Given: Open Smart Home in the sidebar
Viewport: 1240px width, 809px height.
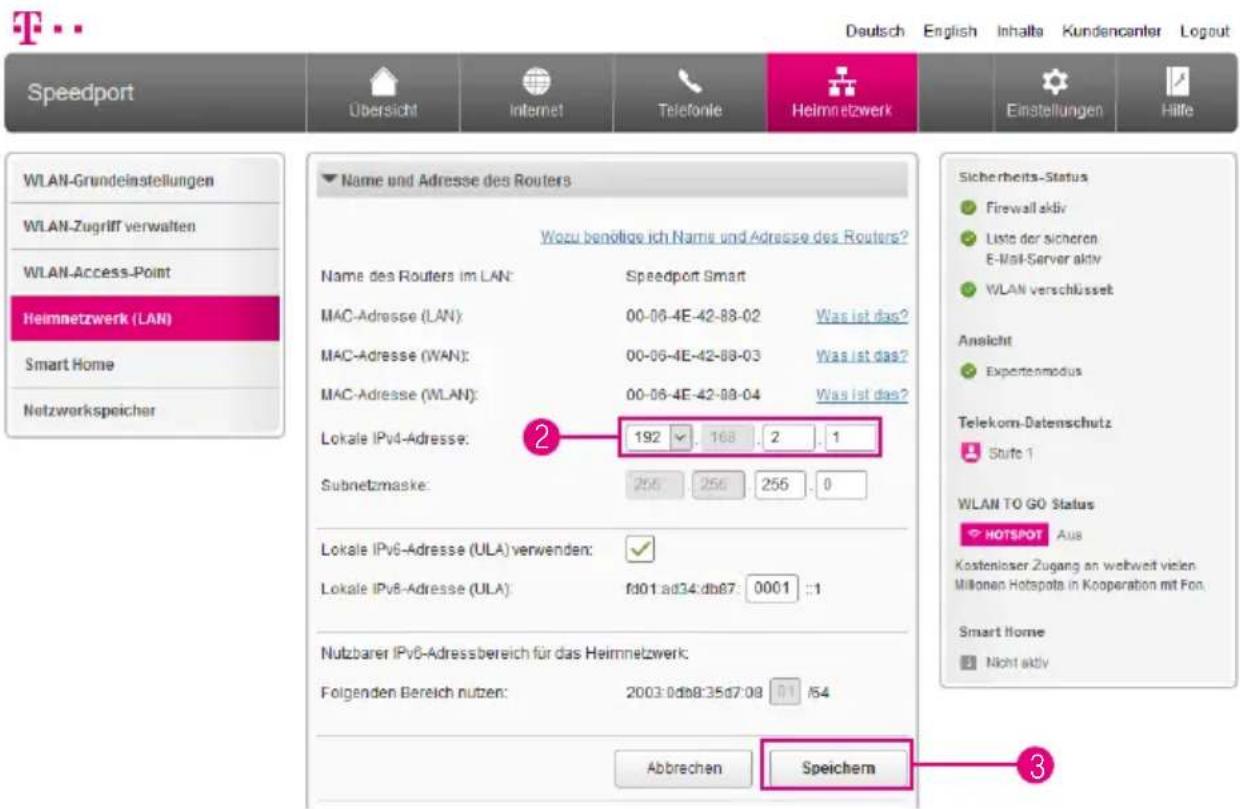Looking at the screenshot, I should [143, 365].
